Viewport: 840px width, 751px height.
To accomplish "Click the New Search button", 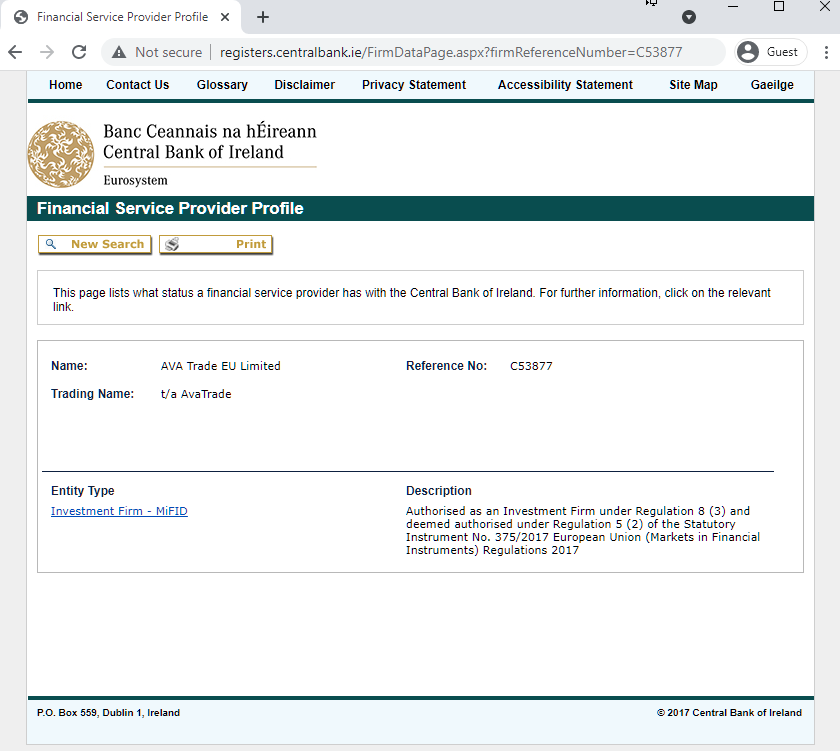I will (x=95, y=244).
